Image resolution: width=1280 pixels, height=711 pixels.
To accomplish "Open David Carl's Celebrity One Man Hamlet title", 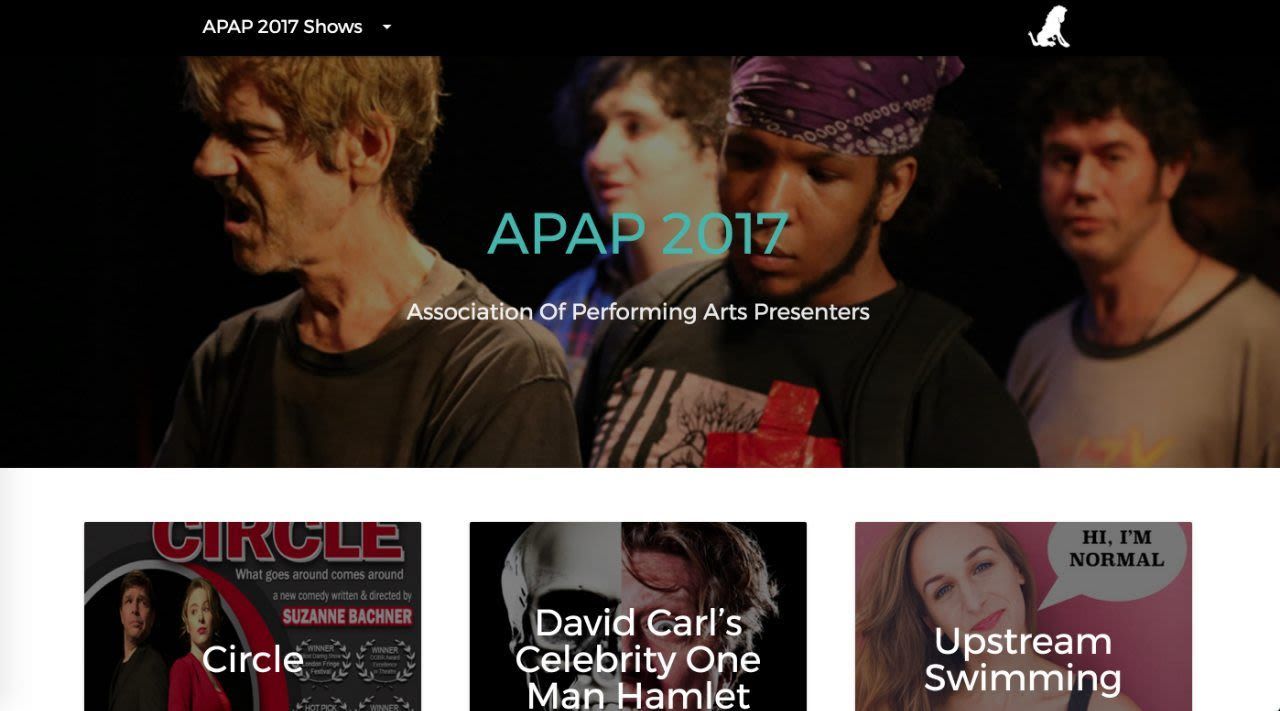I will 638,658.
